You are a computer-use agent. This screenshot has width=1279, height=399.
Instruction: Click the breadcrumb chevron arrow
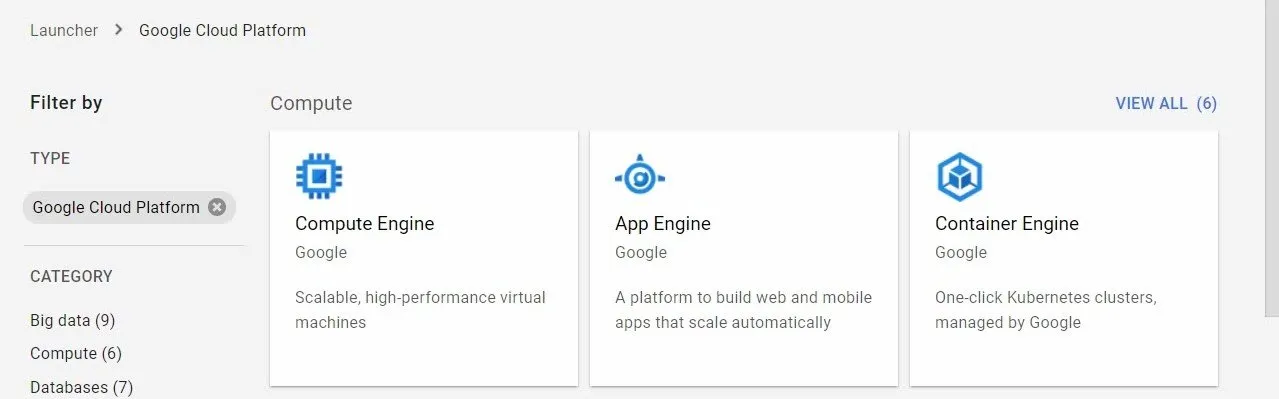click(119, 30)
